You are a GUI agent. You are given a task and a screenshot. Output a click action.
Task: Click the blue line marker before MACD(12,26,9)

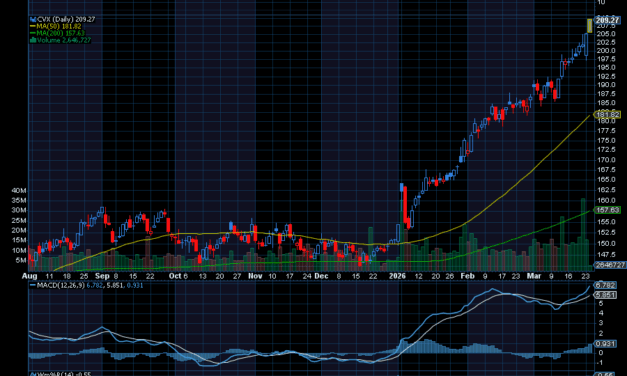click(x=33, y=285)
